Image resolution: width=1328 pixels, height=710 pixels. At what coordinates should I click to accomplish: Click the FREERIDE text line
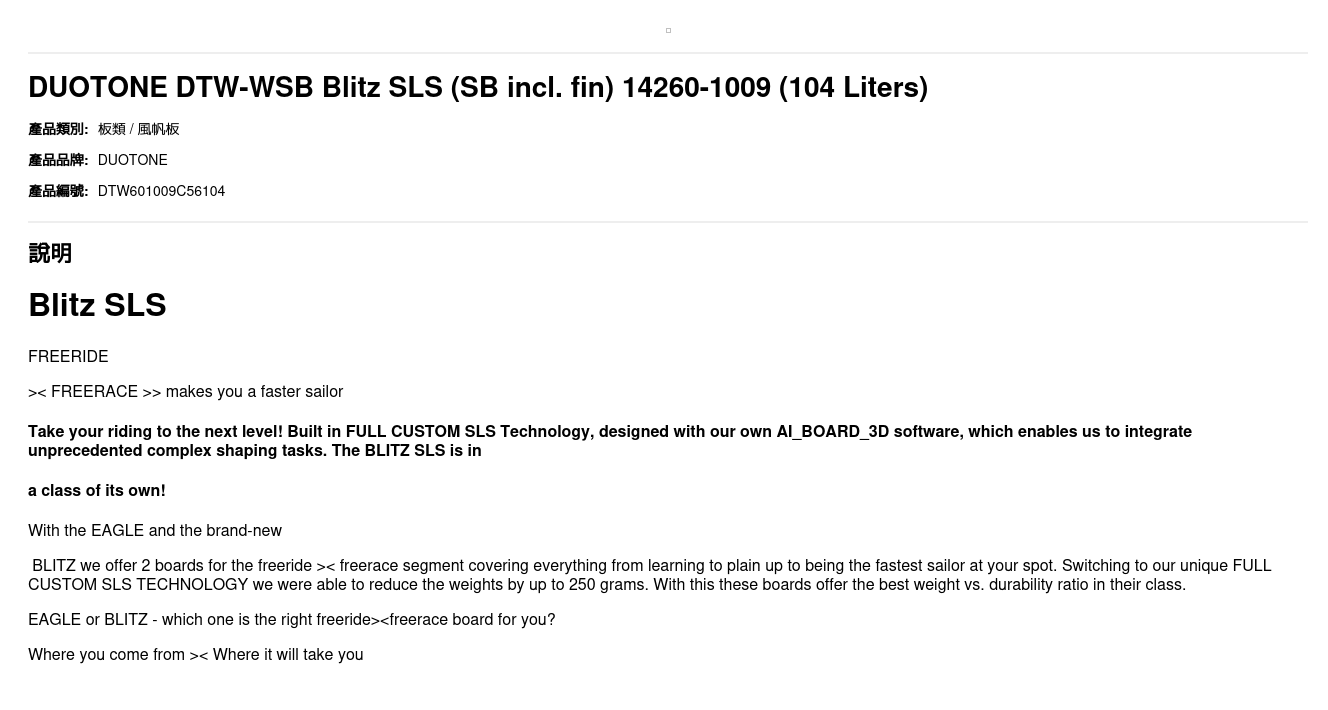tap(68, 357)
